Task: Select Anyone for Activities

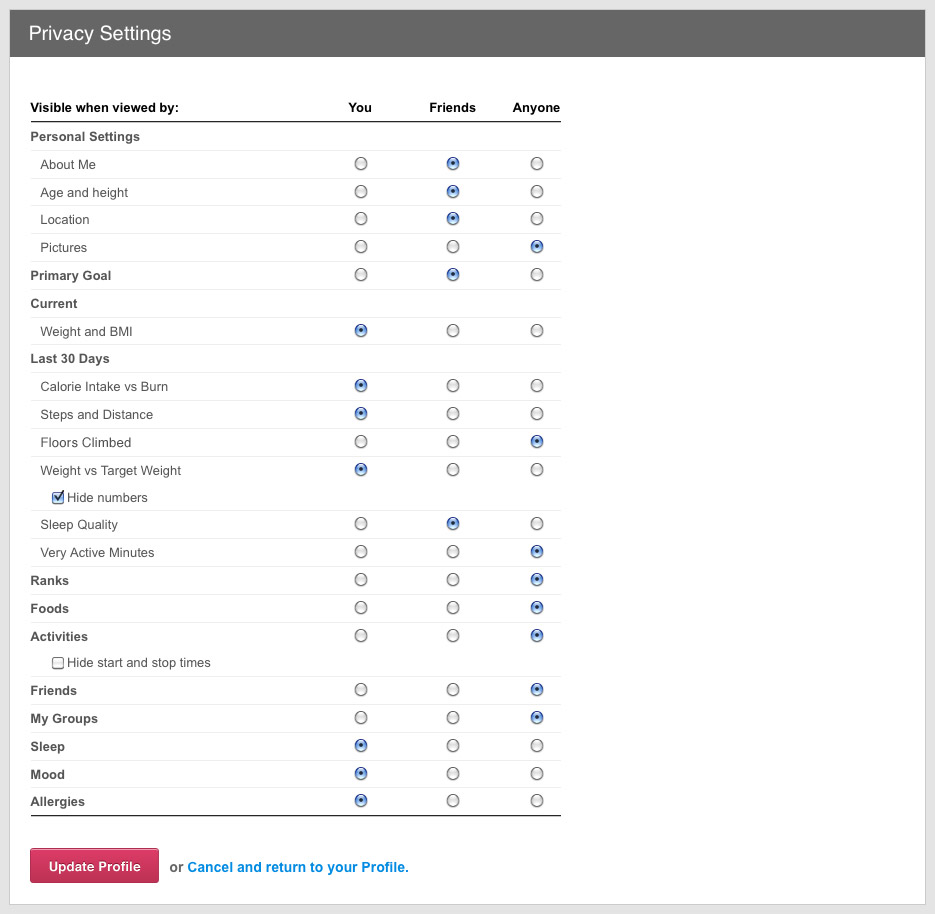Action: (x=537, y=636)
